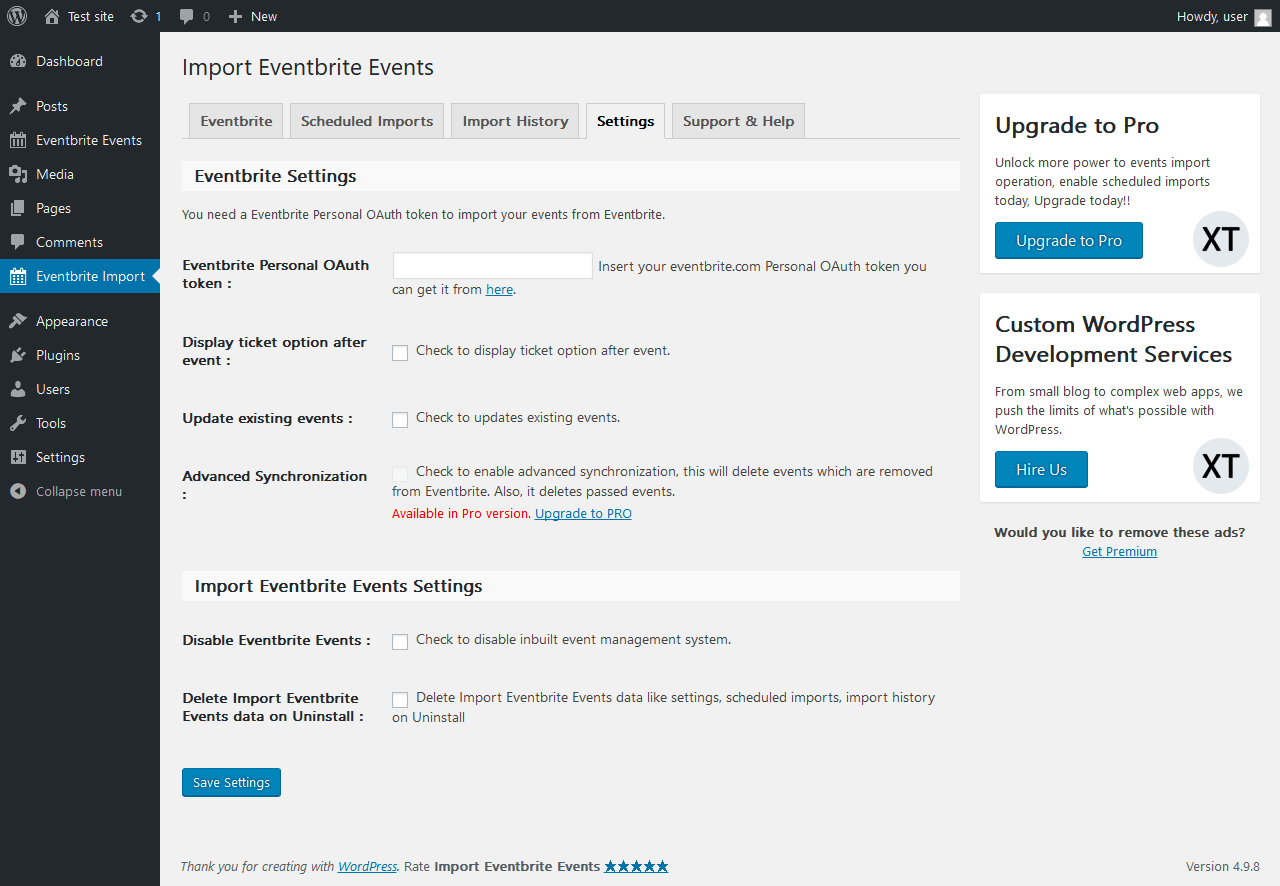Image resolution: width=1280 pixels, height=886 pixels.
Task: Click the Users person icon
Action: click(18, 389)
